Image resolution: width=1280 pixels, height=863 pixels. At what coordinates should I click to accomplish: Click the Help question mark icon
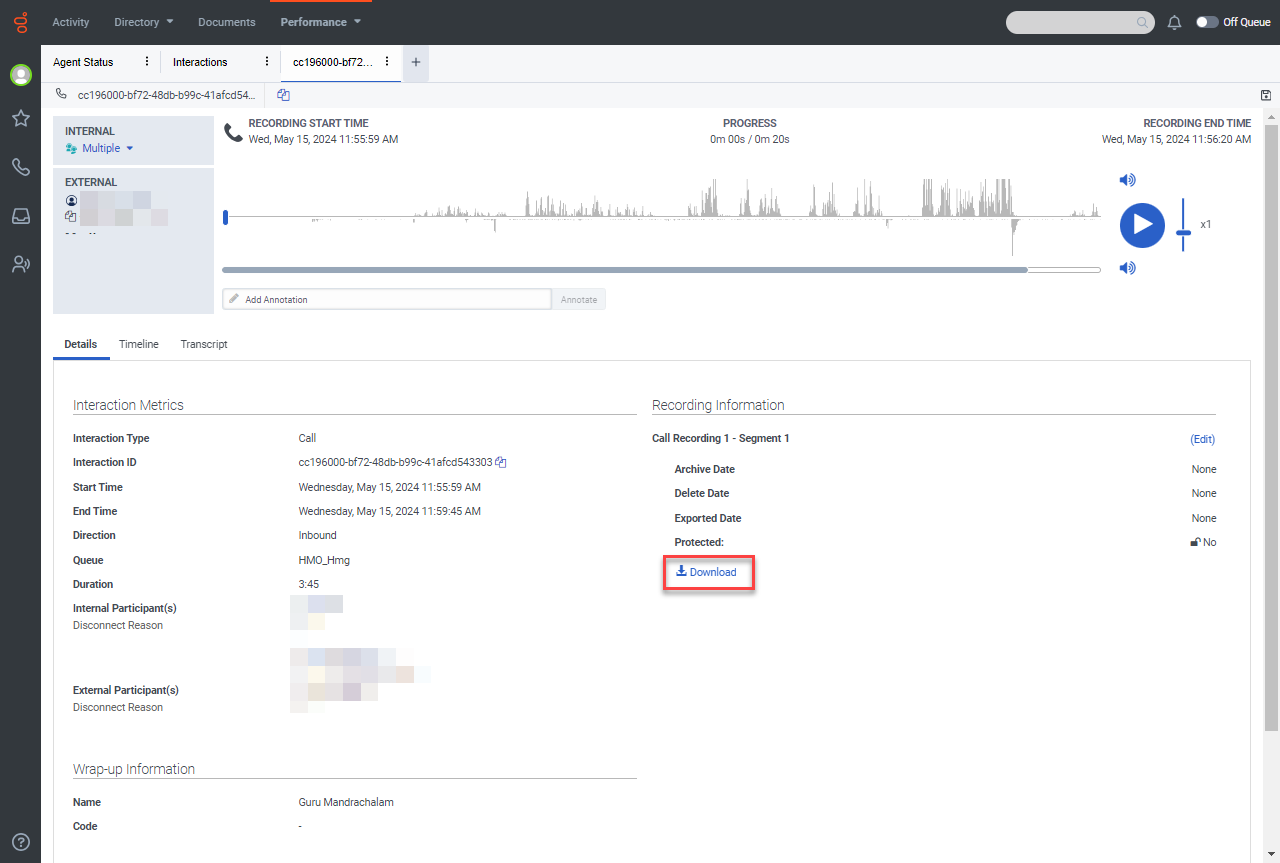20,842
